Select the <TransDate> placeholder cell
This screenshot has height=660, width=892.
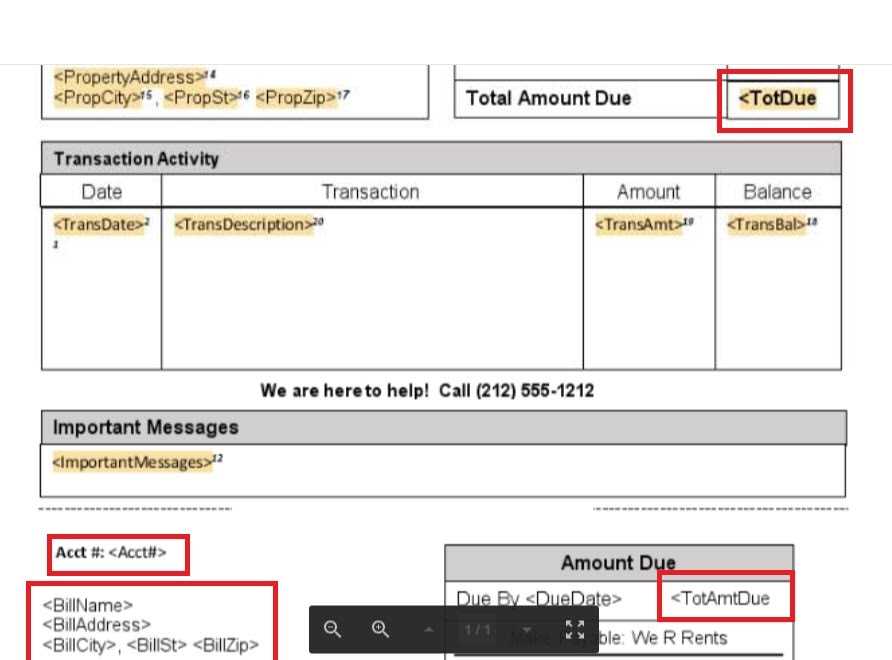pos(99,225)
